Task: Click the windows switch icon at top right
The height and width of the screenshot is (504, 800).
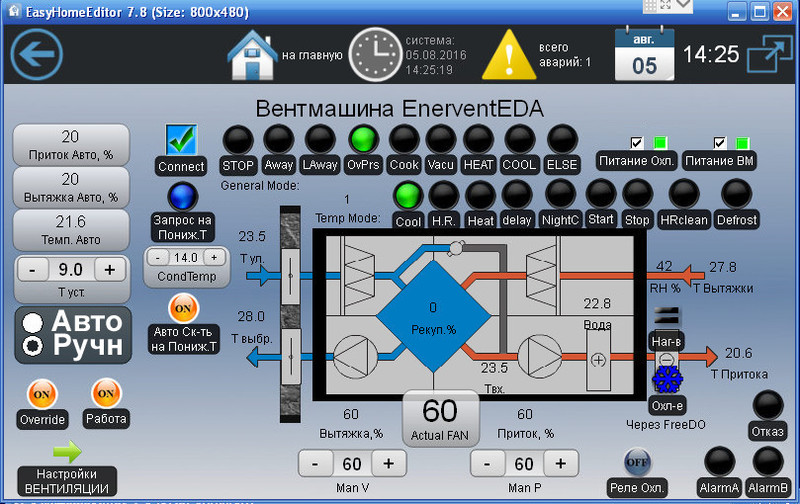Action: (768, 54)
